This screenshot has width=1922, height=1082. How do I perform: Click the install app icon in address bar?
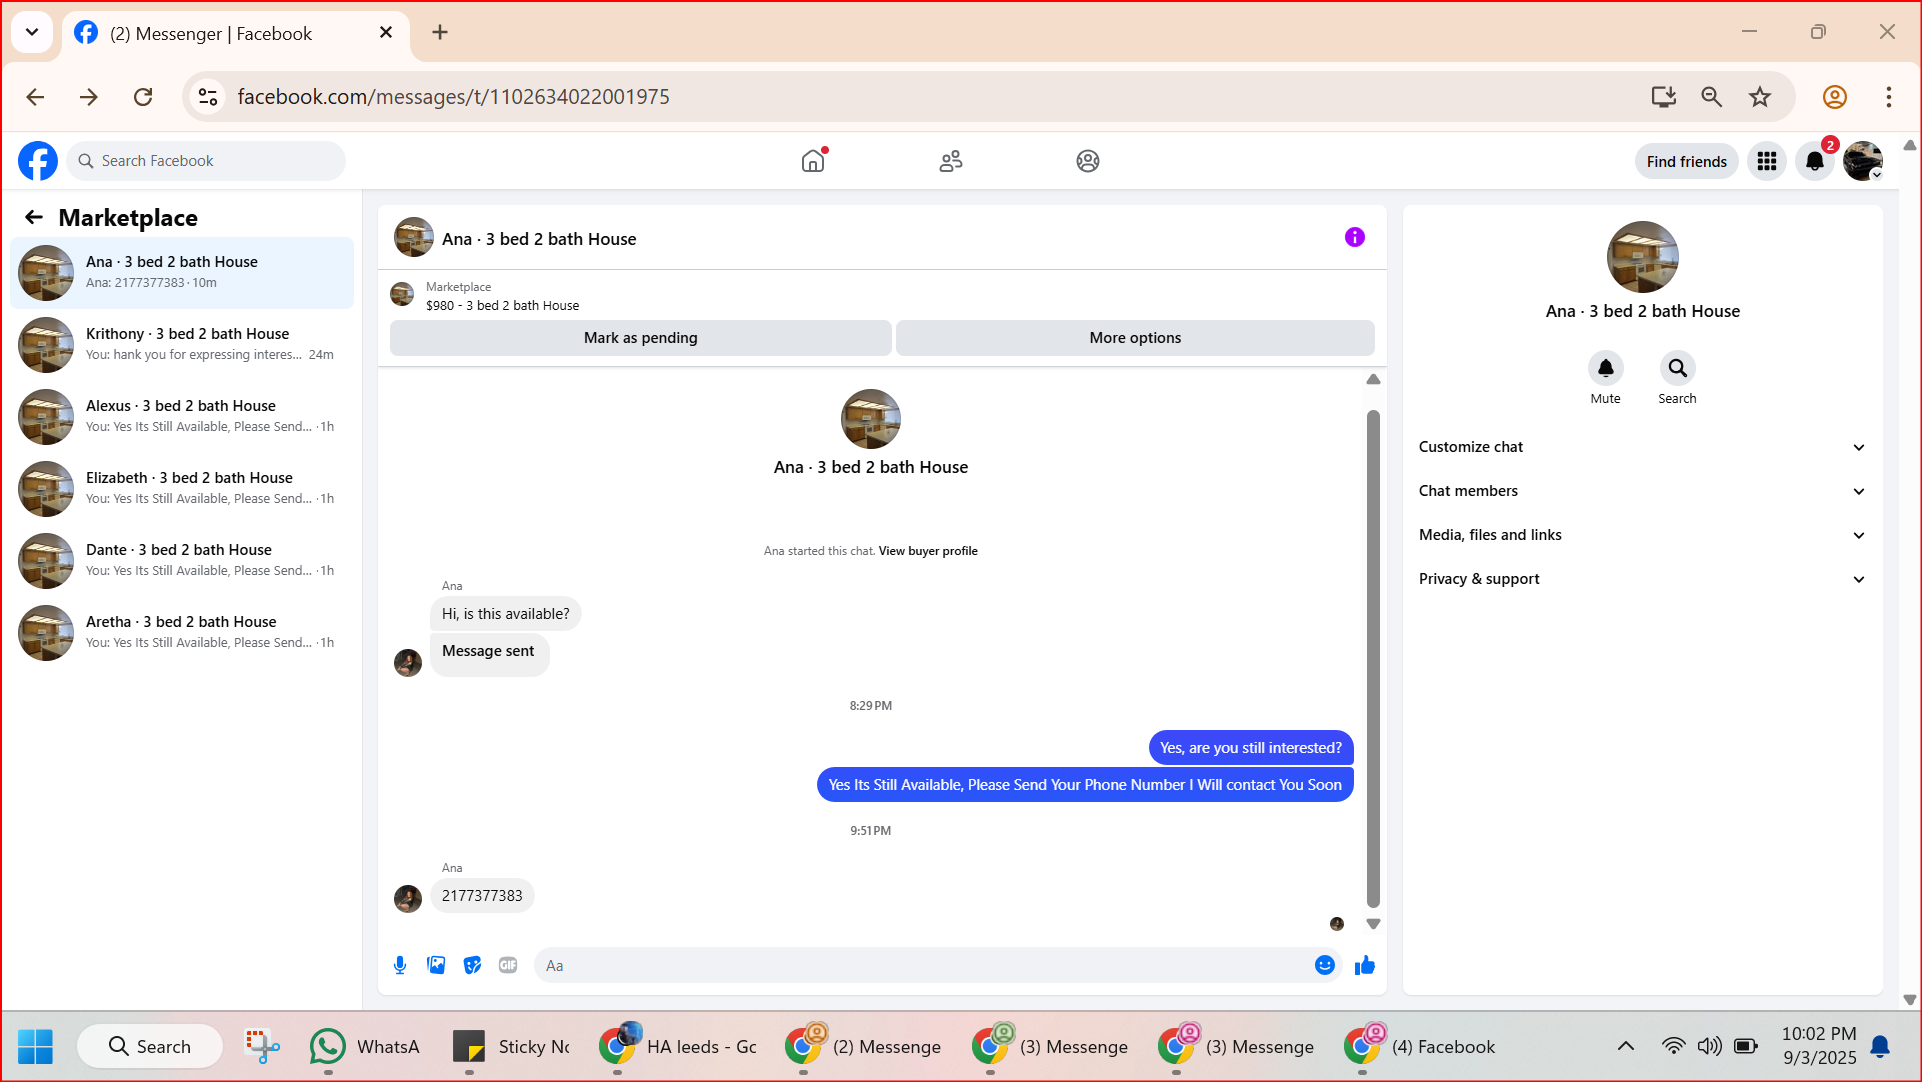pyautogui.click(x=1664, y=97)
